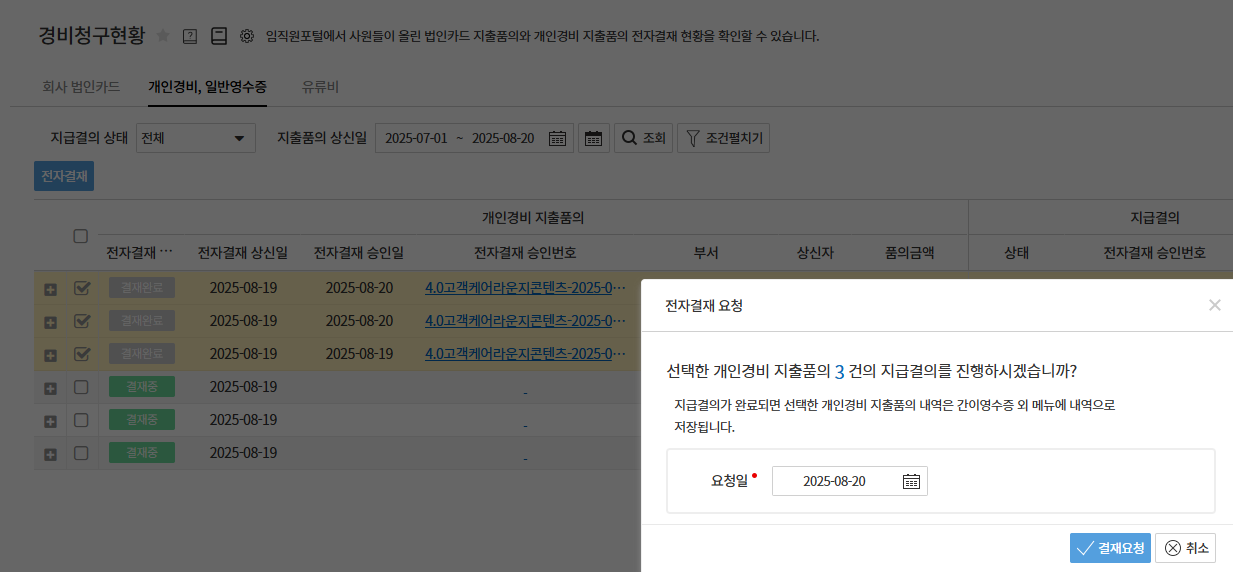Image resolution: width=1233 pixels, height=572 pixels.
Task: Toggle the select-all checkbox in table header
Action: click(81, 236)
